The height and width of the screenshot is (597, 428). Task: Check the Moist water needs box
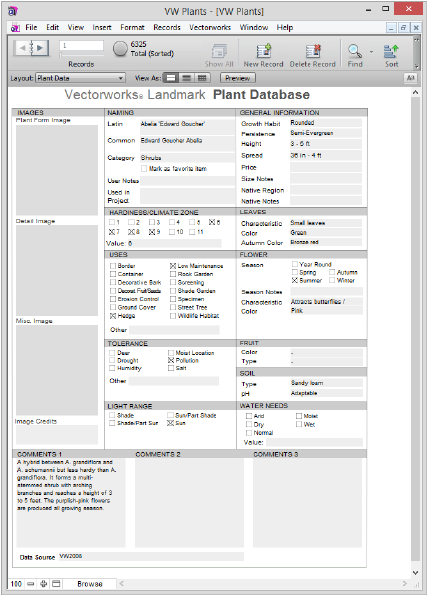299,416
